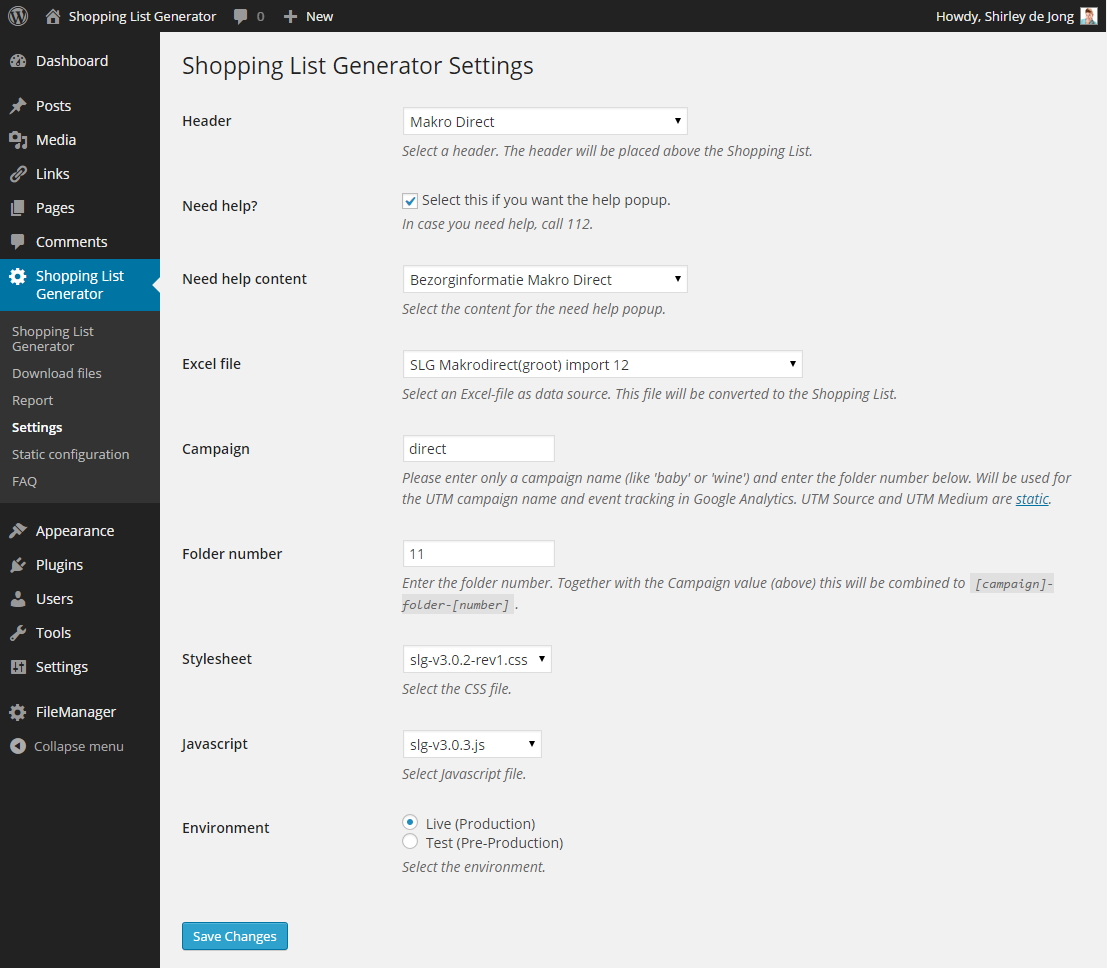Click the Plugins plug icon
The image size is (1107, 968).
pos(18,565)
